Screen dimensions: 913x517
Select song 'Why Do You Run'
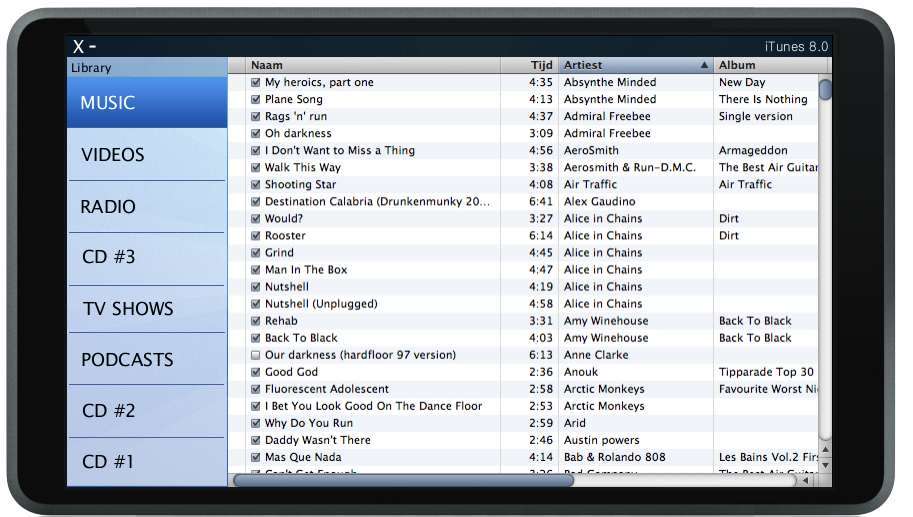(309, 423)
